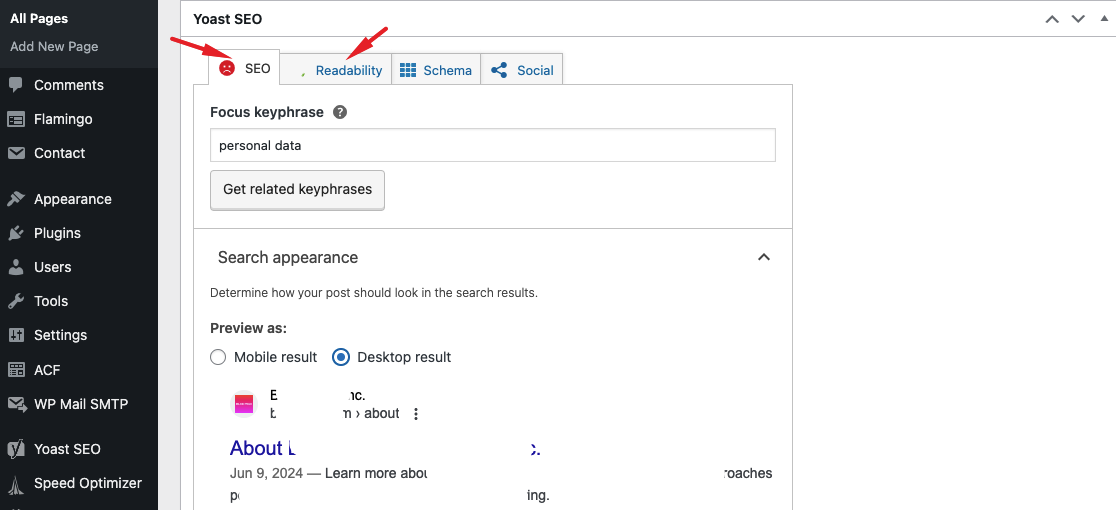Click the Speed Optimizer icon
Viewport: 1116px width, 510px height.
(x=16, y=484)
